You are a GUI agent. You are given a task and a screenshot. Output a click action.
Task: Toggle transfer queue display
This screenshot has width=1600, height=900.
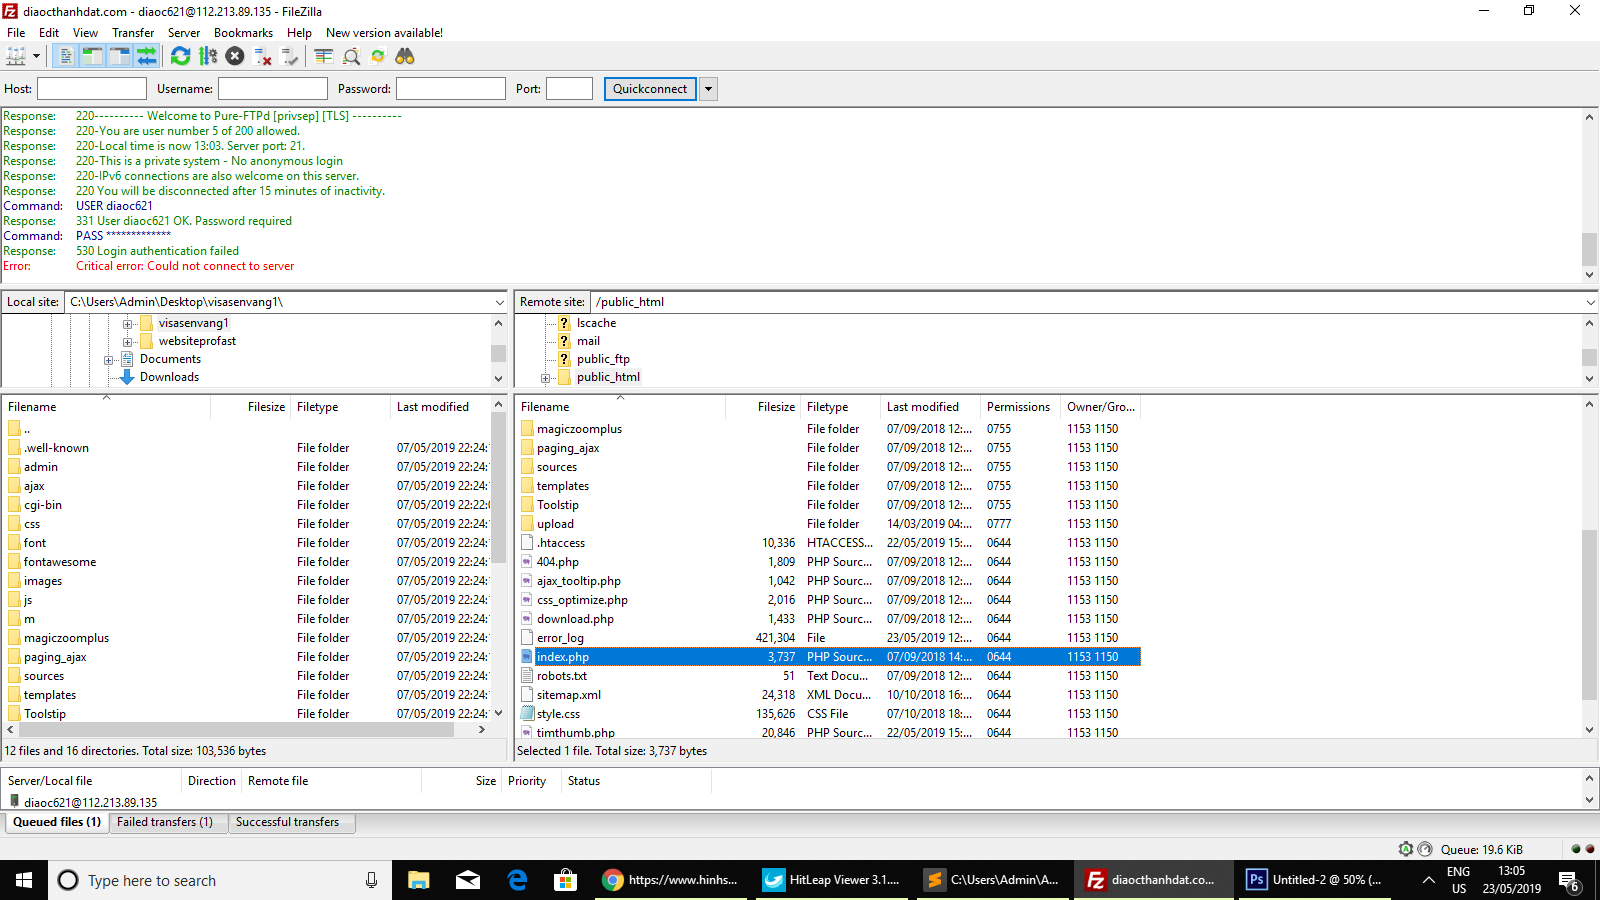(x=147, y=56)
